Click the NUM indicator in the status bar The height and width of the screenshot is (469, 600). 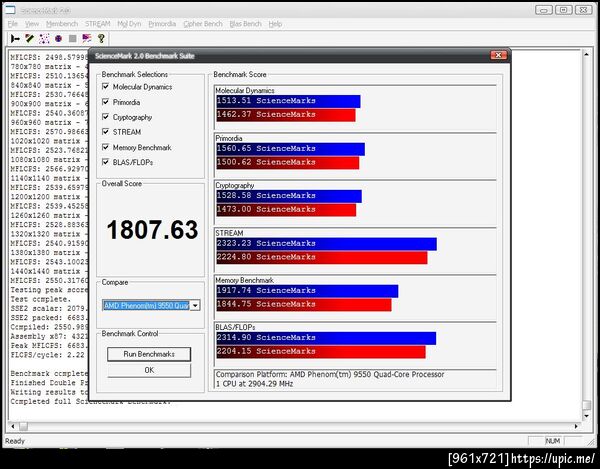[553, 441]
